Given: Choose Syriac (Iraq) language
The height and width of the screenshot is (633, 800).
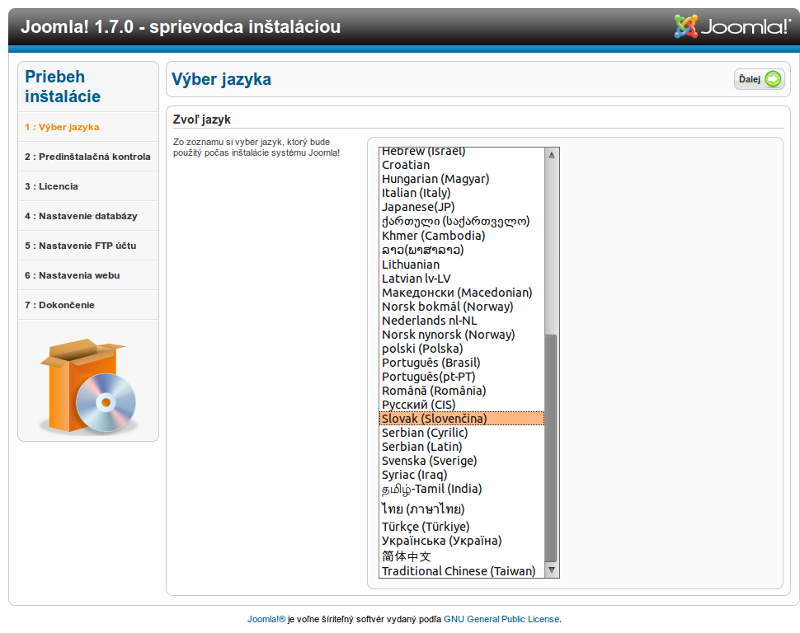Looking at the screenshot, I should (462, 475).
